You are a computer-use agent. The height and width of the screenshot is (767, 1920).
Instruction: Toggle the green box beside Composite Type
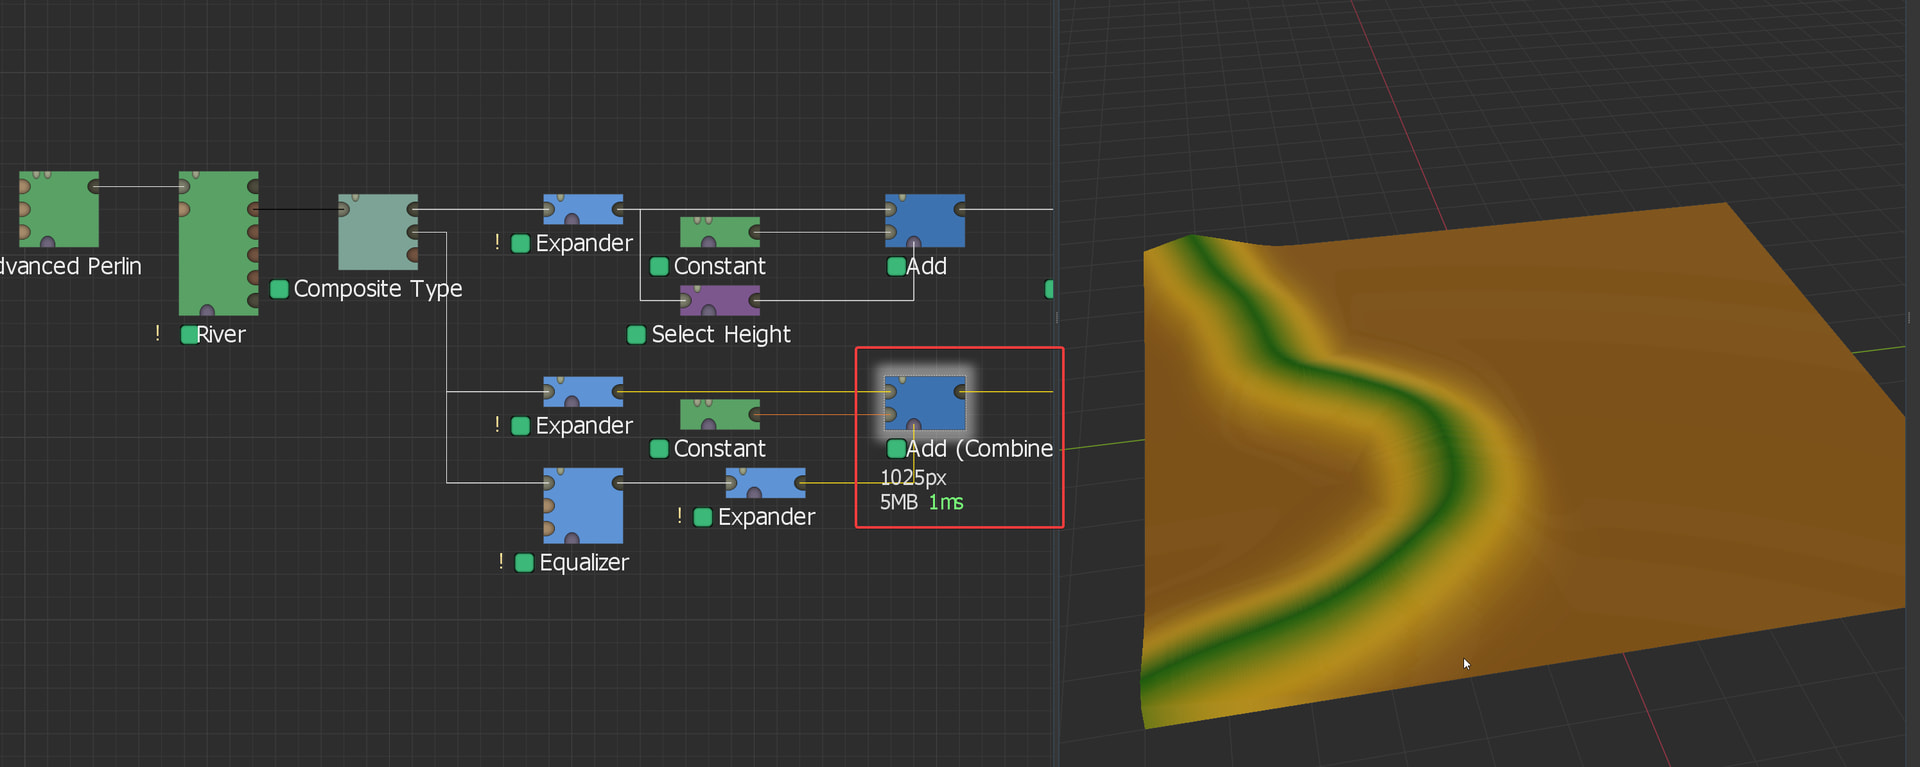pyautogui.click(x=280, y=289)
